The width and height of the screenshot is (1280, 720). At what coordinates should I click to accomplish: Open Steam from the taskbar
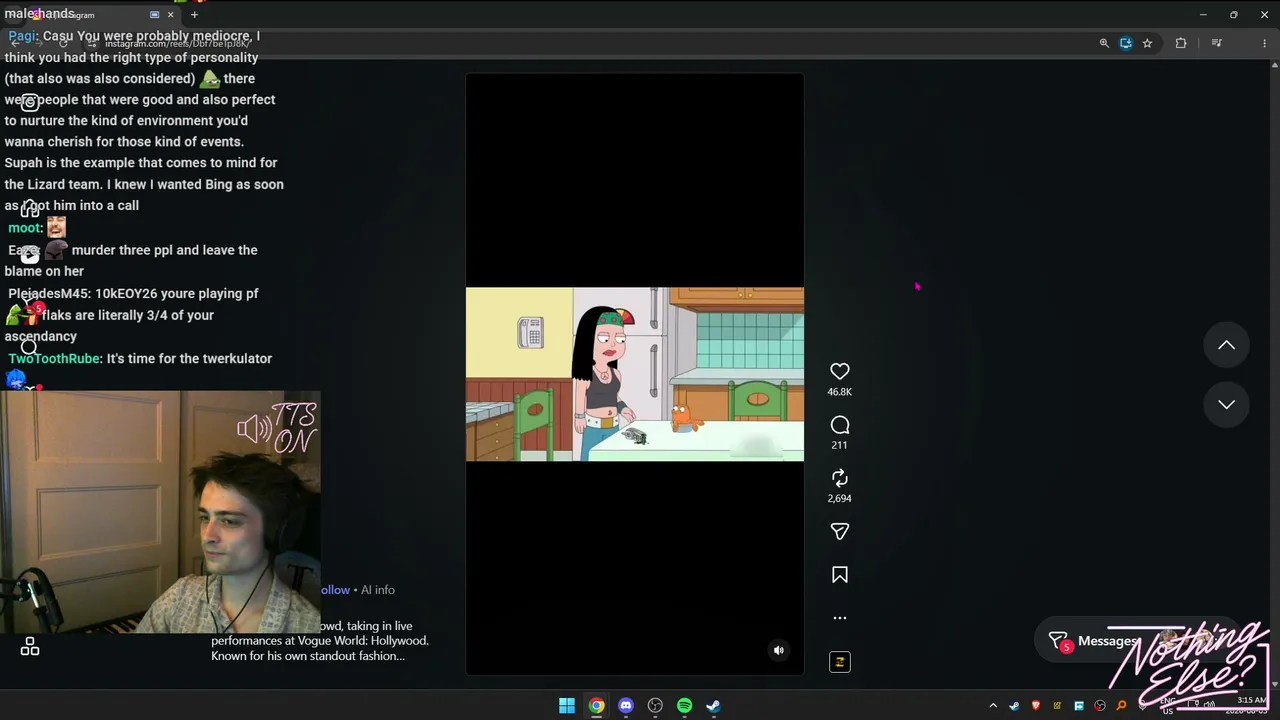[x=713, y=706]
